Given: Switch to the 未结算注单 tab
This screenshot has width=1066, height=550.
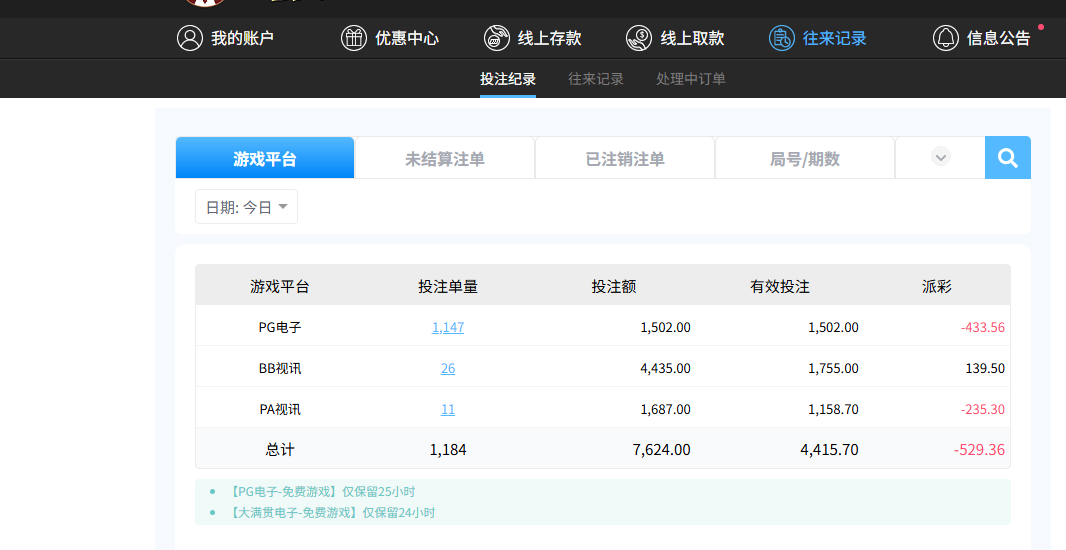Looking at the screenshot, I should [x=445, y=158].
